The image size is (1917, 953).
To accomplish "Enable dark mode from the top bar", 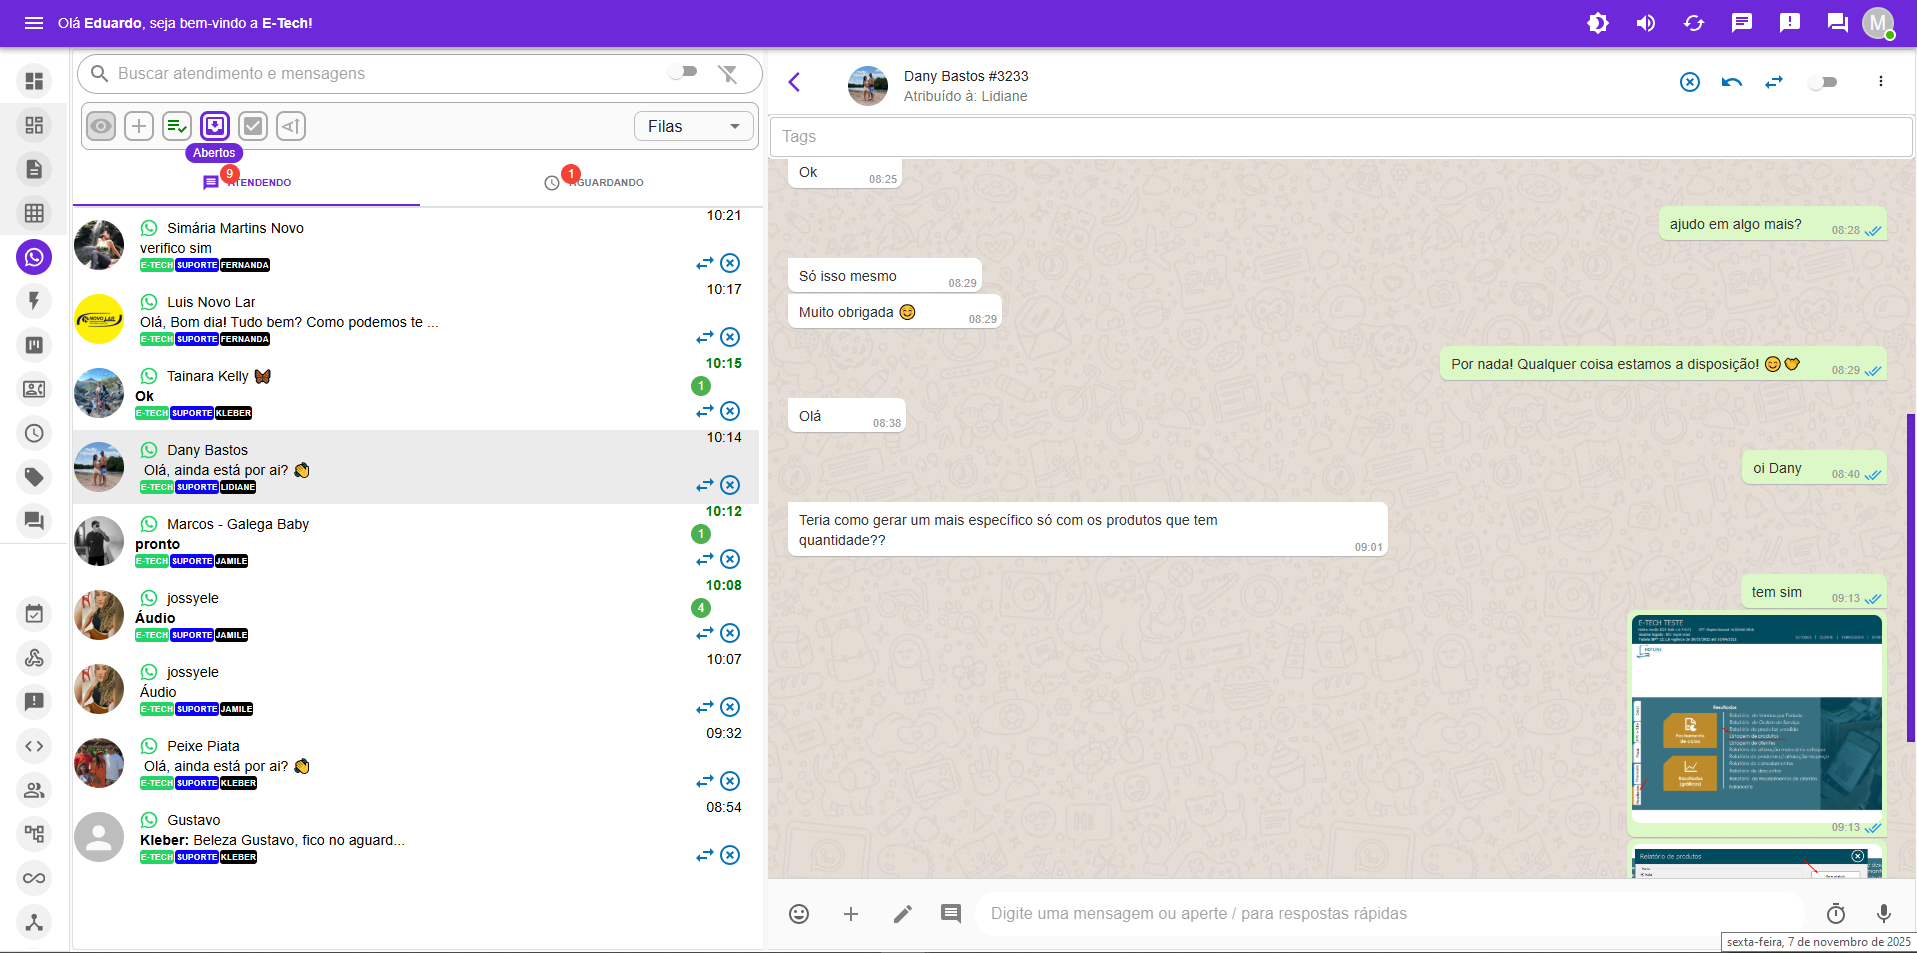I will (1597, 23).
